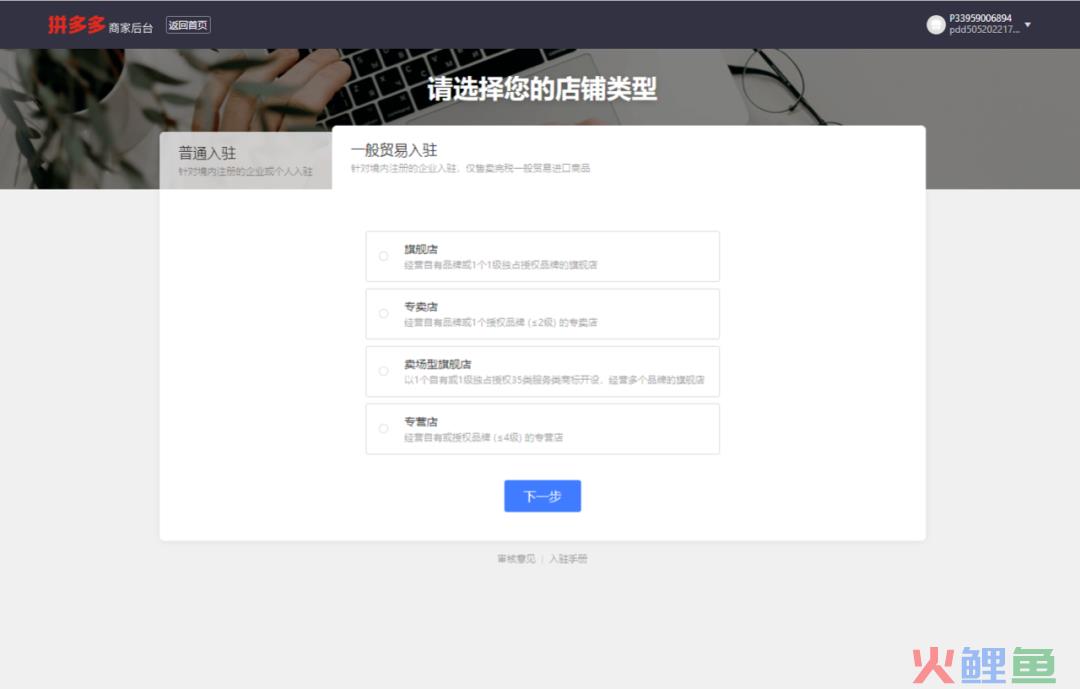Switch to the 一般贸易入驻 tab
Image resolution: width=1080 pixels, height=689 pixels.
pos(394,150)
